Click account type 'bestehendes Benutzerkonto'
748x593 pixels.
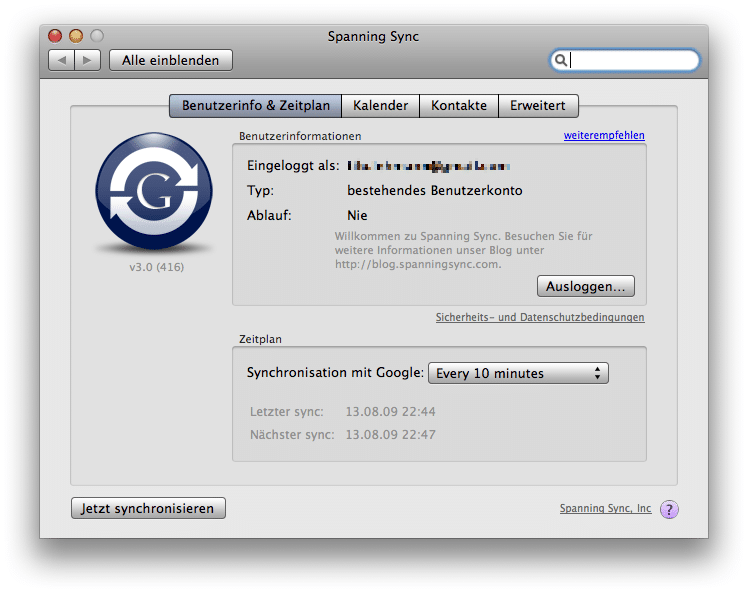(435, 190)
